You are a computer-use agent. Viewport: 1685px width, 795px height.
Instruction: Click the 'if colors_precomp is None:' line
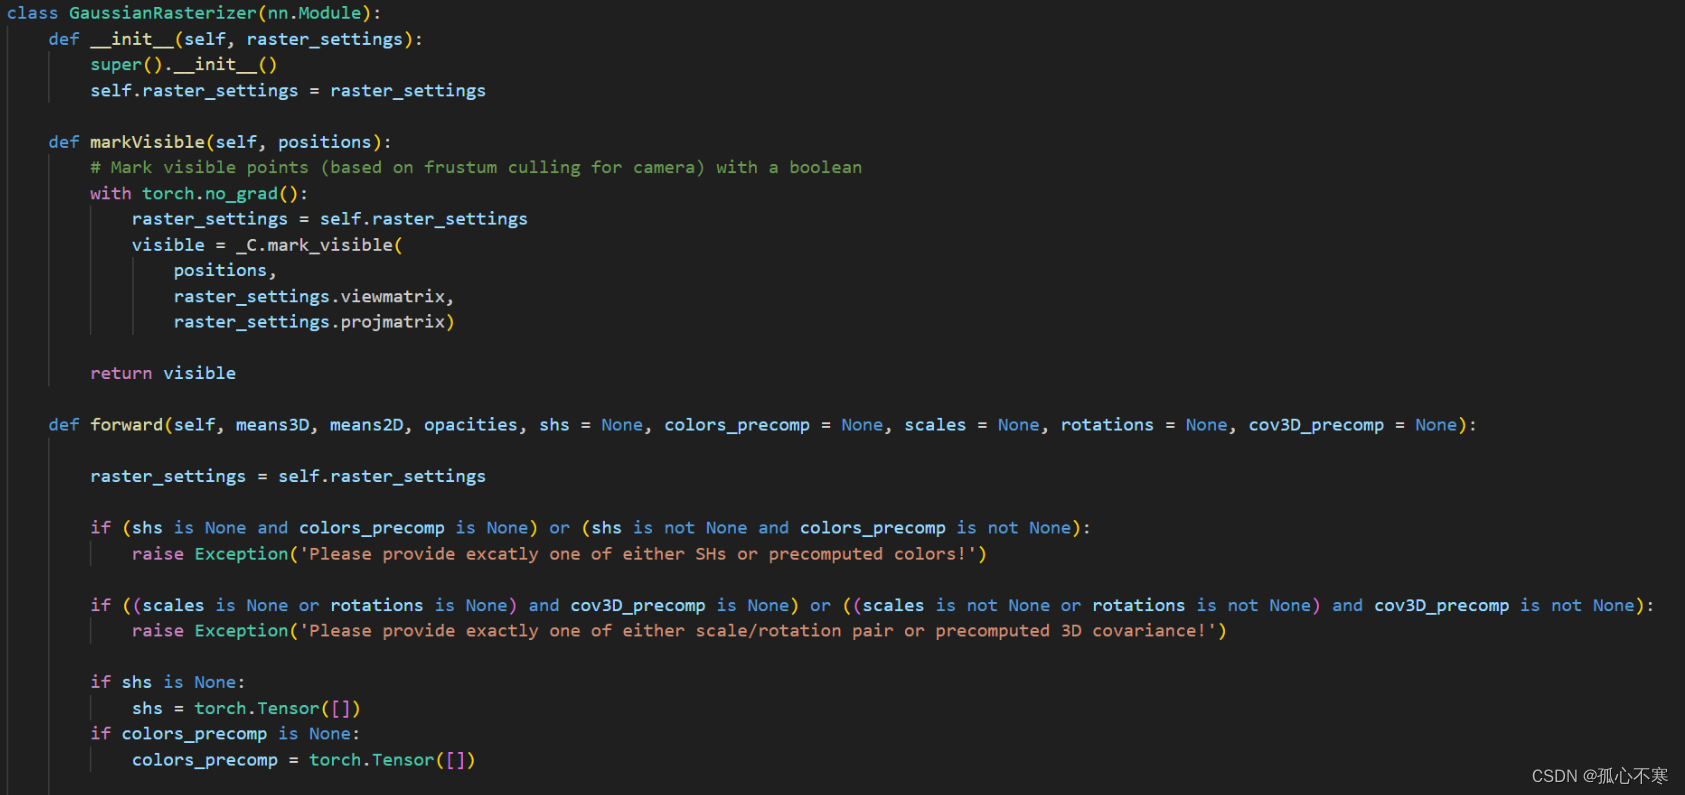225,734
